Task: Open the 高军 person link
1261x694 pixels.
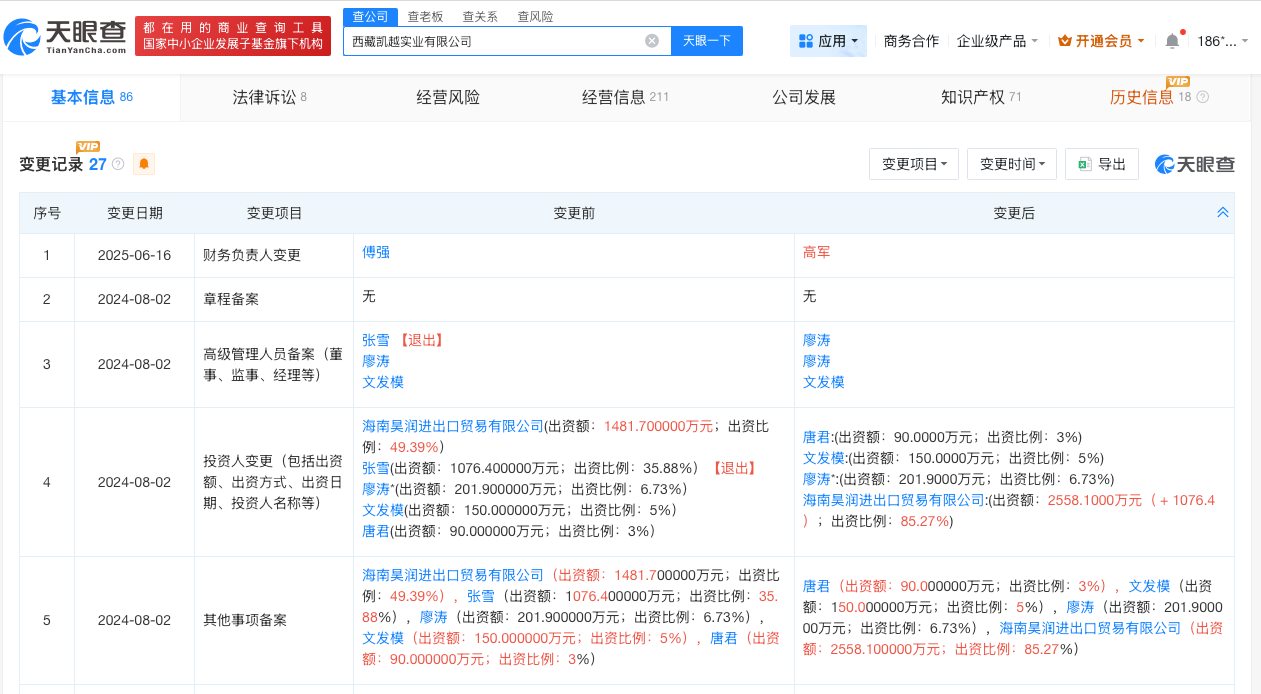Action: point(816,253)
